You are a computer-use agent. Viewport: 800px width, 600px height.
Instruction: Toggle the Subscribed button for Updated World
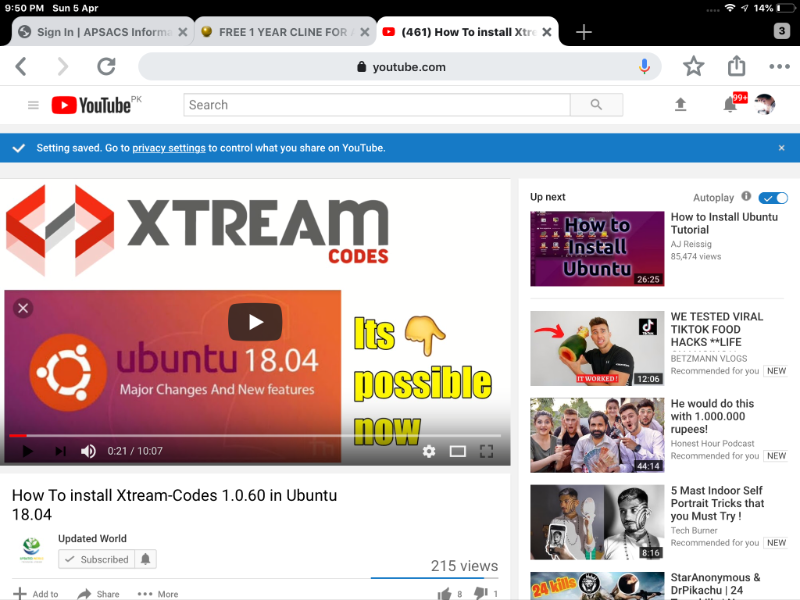[x=96, y=559]
